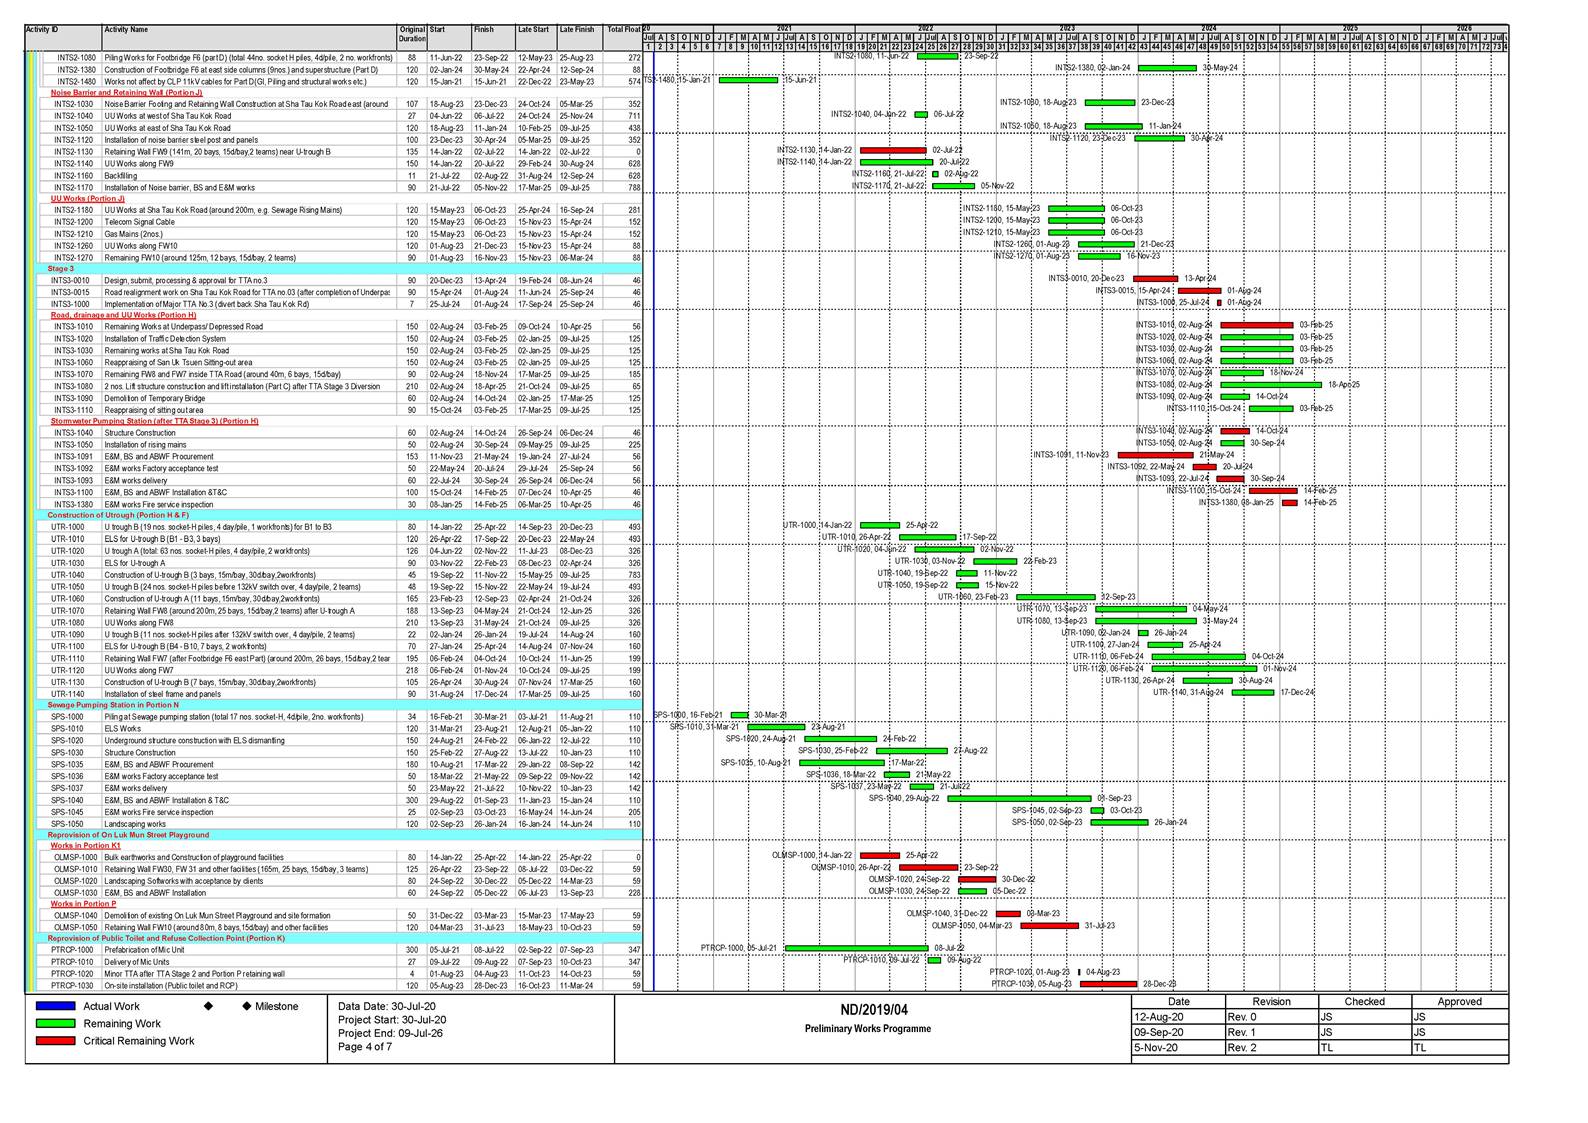The width and height of the screenshot is (1588, 1123).
Task: Click the Rev. 2 revision table cell
Action: click(1270, 1048)
